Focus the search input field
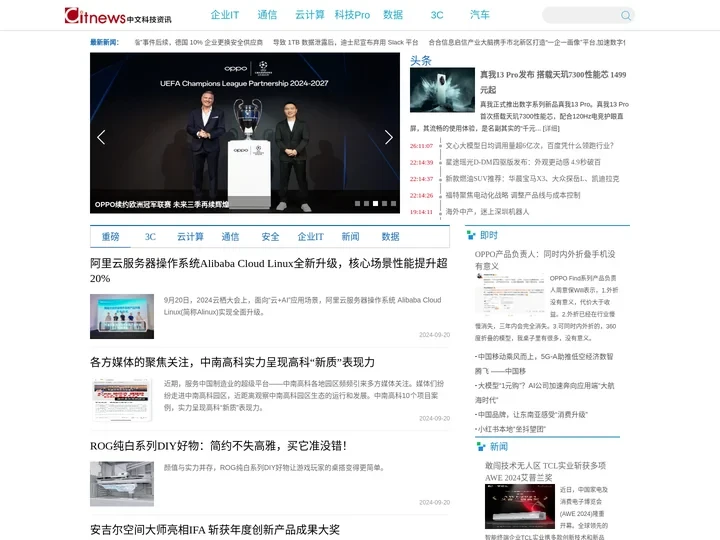This screenshot has height=540, width=720. [581, 16]
